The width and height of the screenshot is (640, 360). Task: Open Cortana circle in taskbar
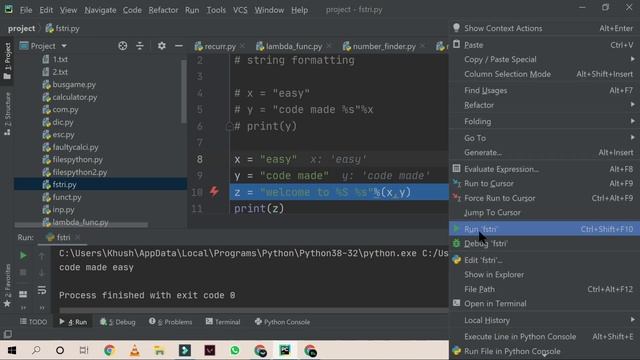pos(60,350)
